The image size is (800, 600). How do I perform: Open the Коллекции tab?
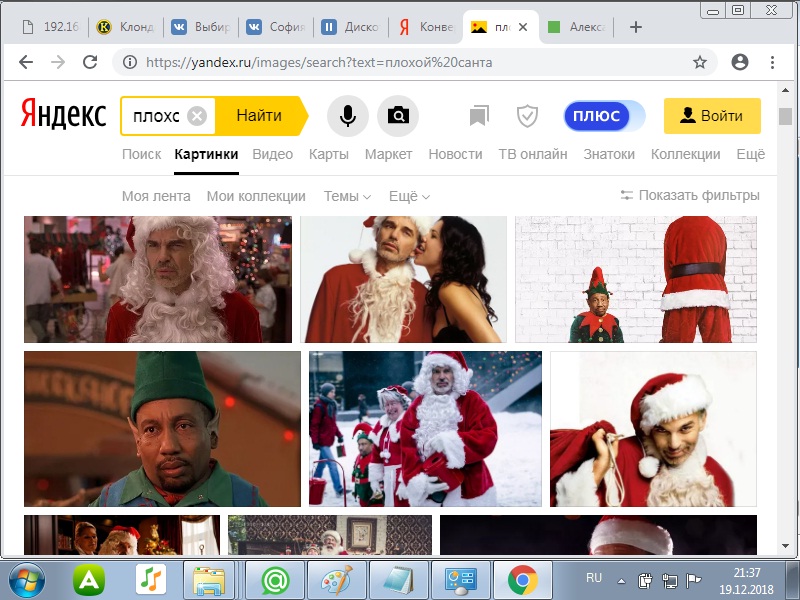[685, 154]
